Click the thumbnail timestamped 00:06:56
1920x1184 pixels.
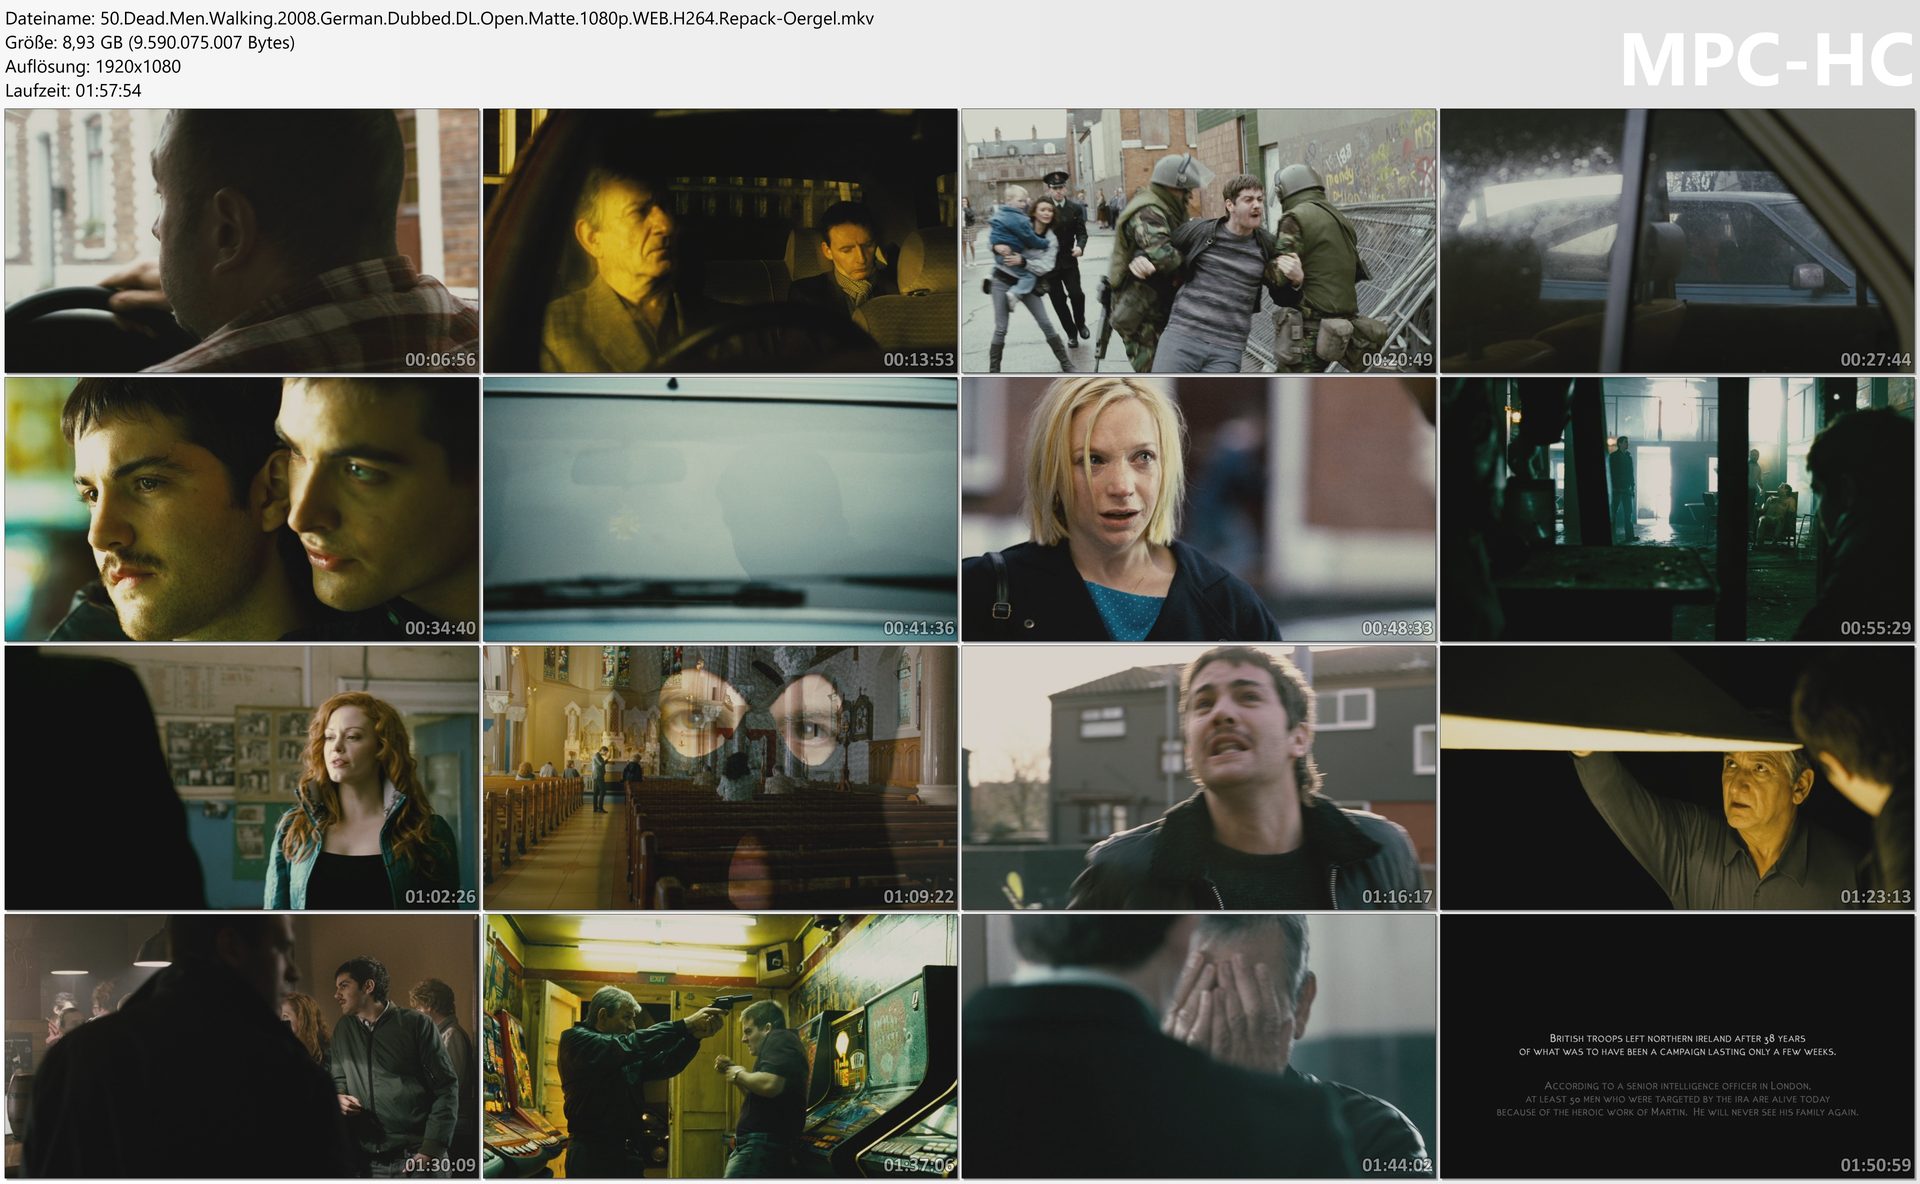241,241
